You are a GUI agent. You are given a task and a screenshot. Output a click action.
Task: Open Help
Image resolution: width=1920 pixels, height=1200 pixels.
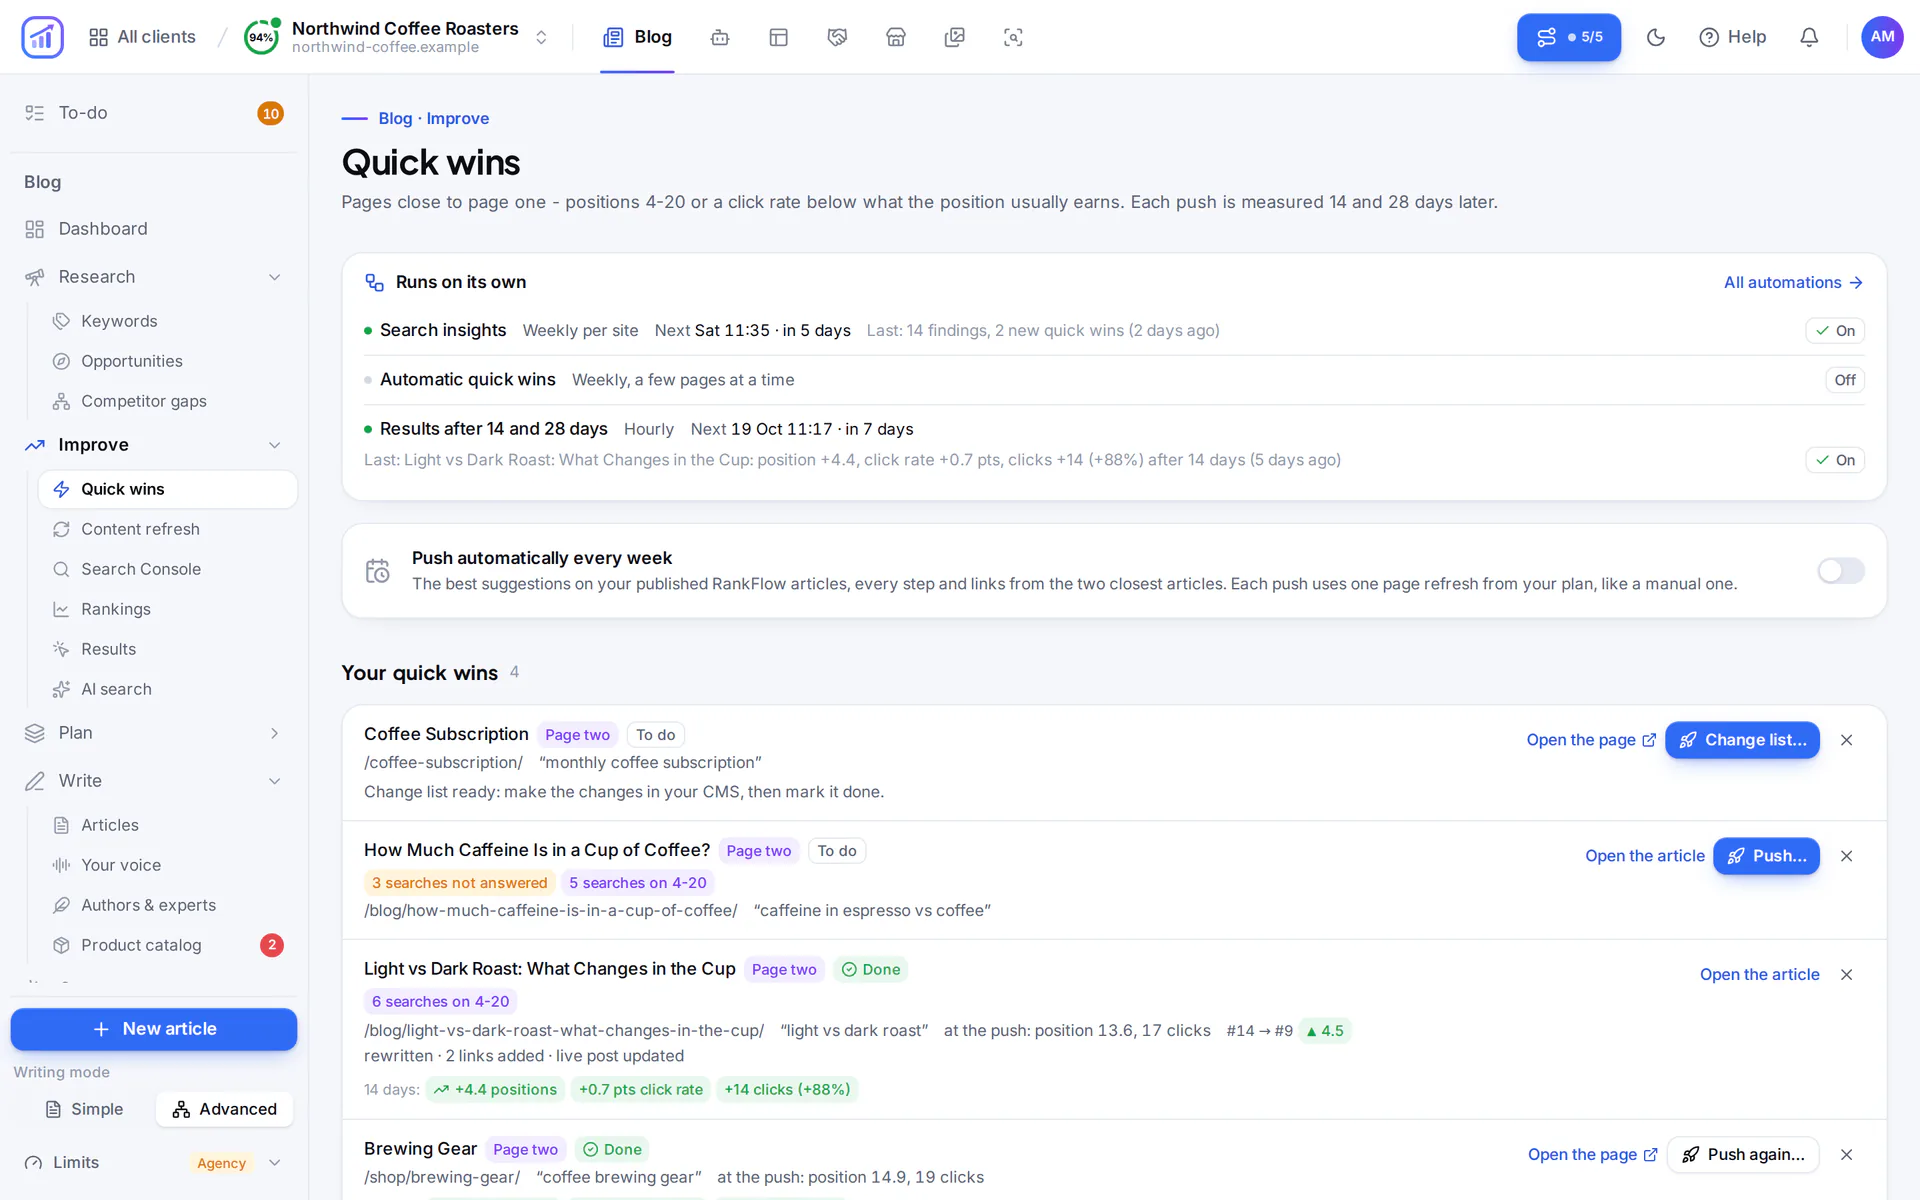[1732, 37]
